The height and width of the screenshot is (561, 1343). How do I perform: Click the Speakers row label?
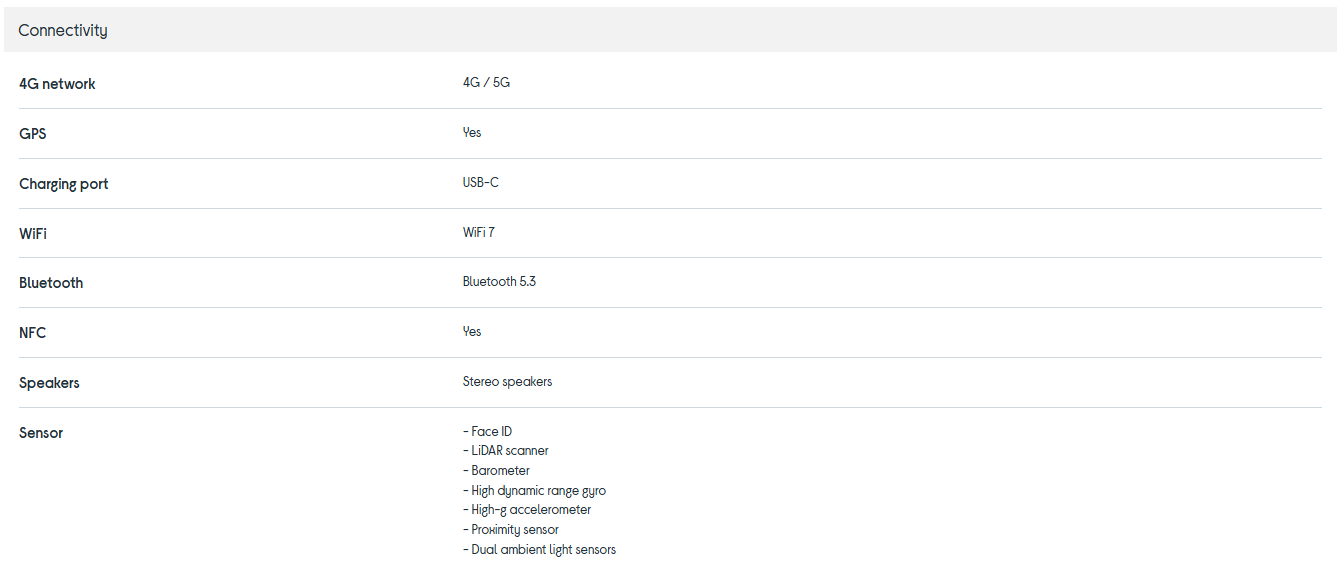pyautogui.click(x=49, y=383)
